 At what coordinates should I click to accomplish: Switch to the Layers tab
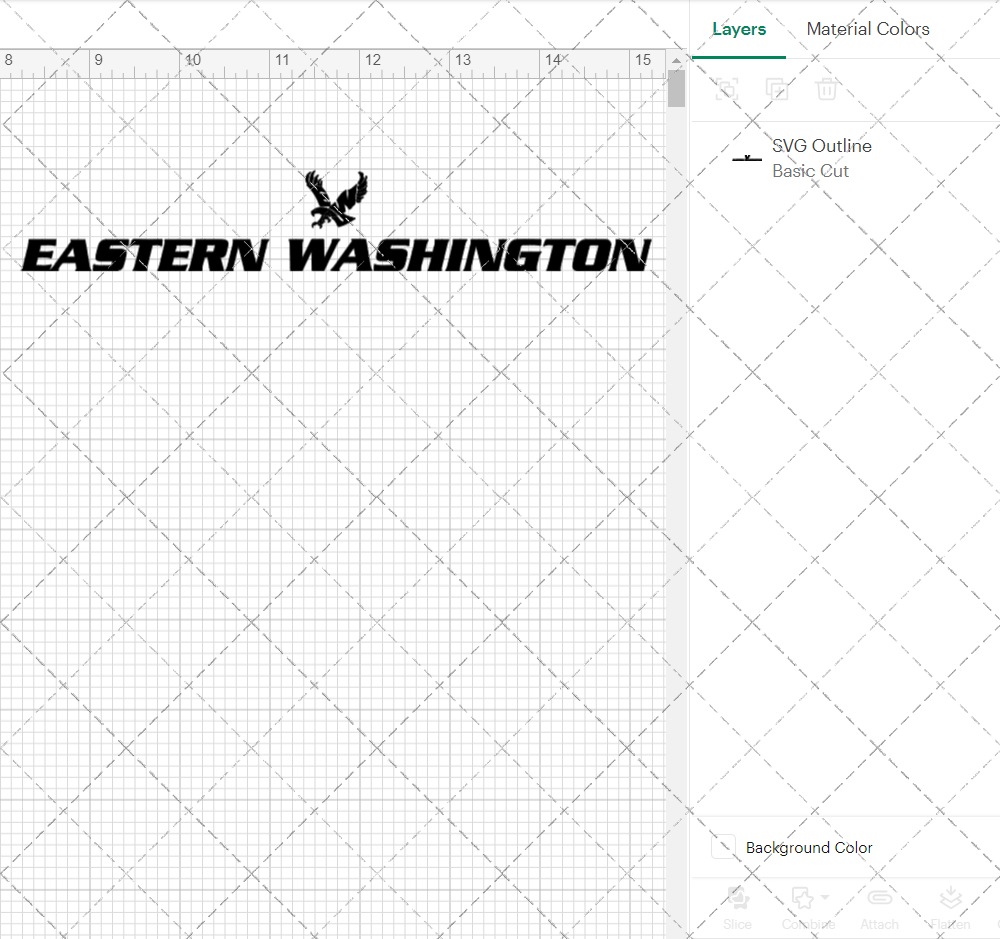pos(739,29)
